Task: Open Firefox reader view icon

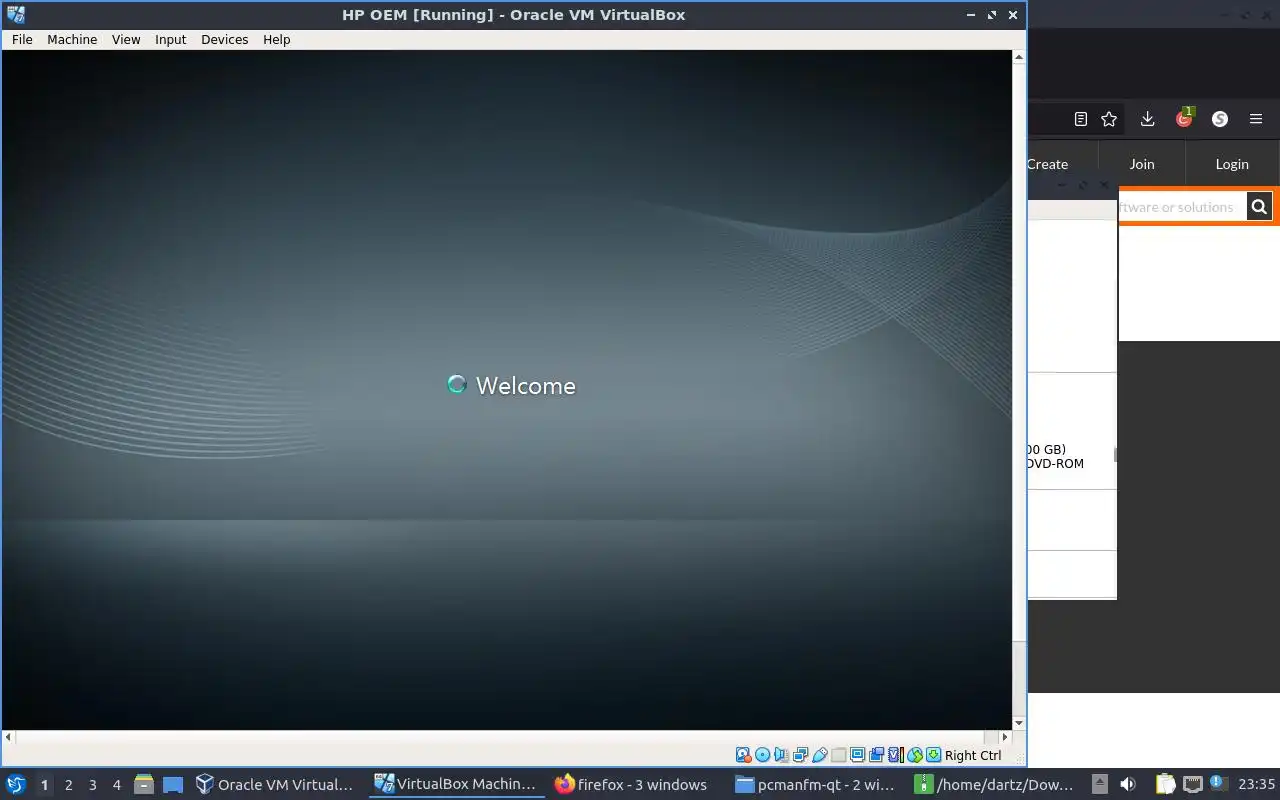Action: coord(1081,119)
